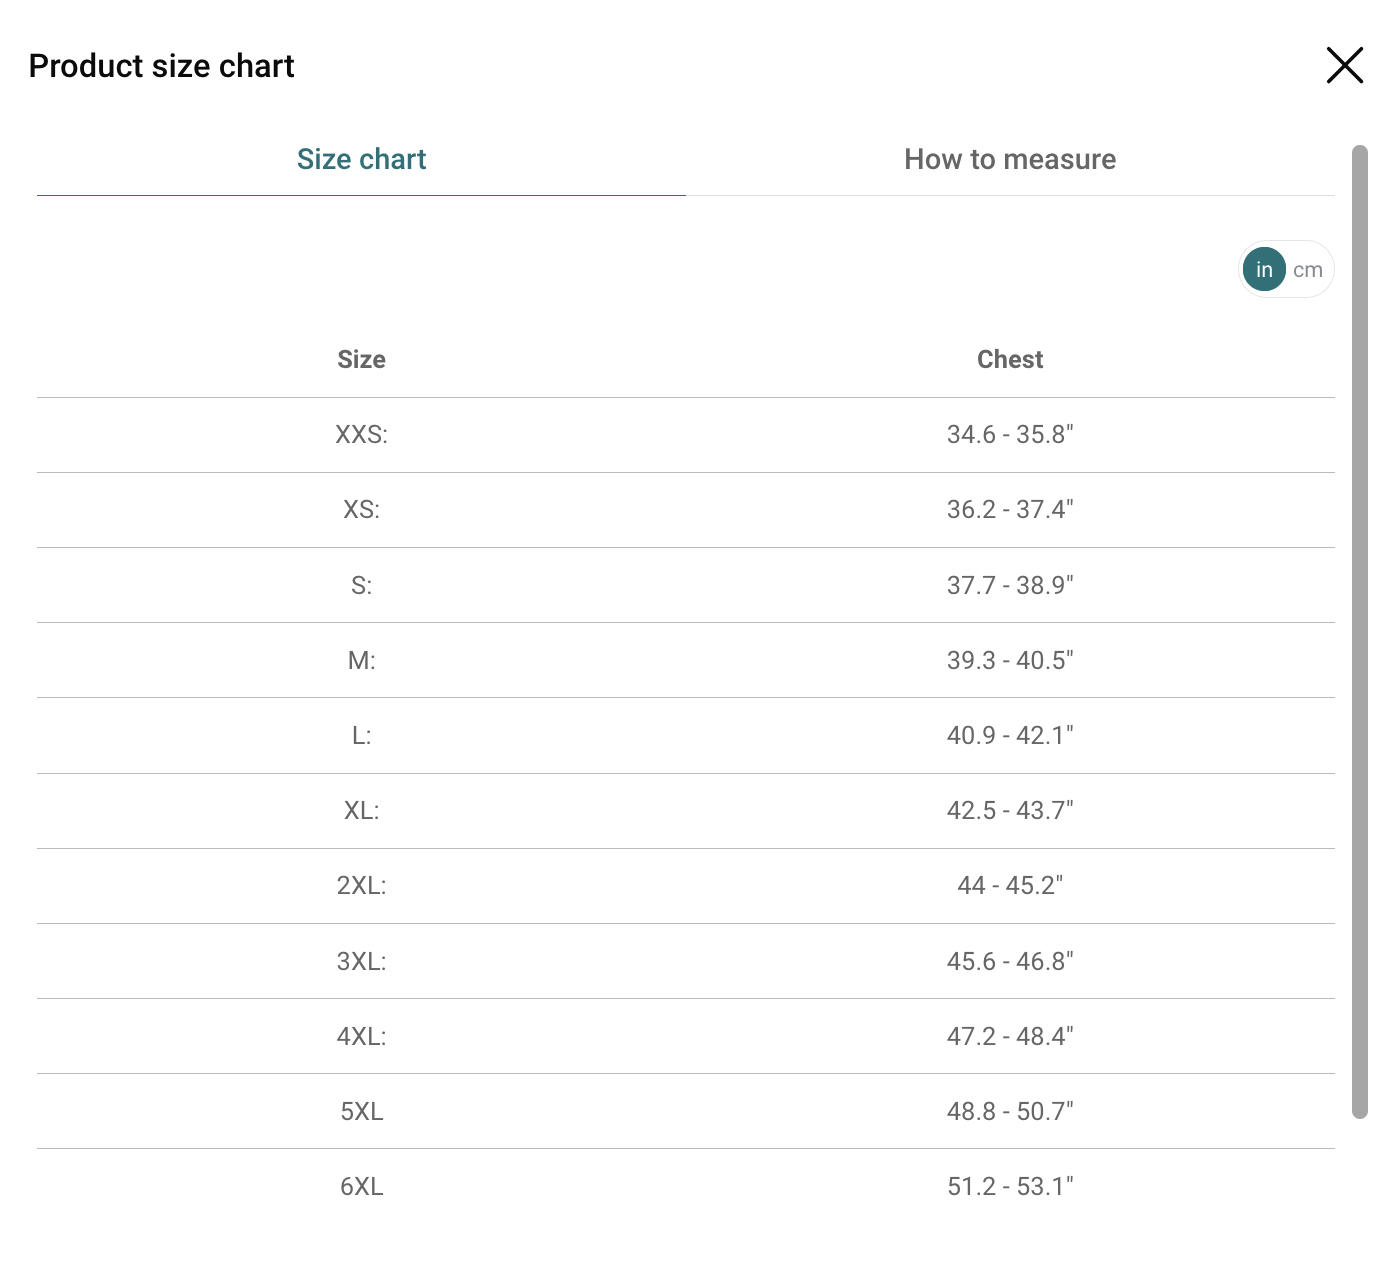Click chest value 40.9 - 42.1"
1394x1264 pixels.
[x=1010, y=735]
